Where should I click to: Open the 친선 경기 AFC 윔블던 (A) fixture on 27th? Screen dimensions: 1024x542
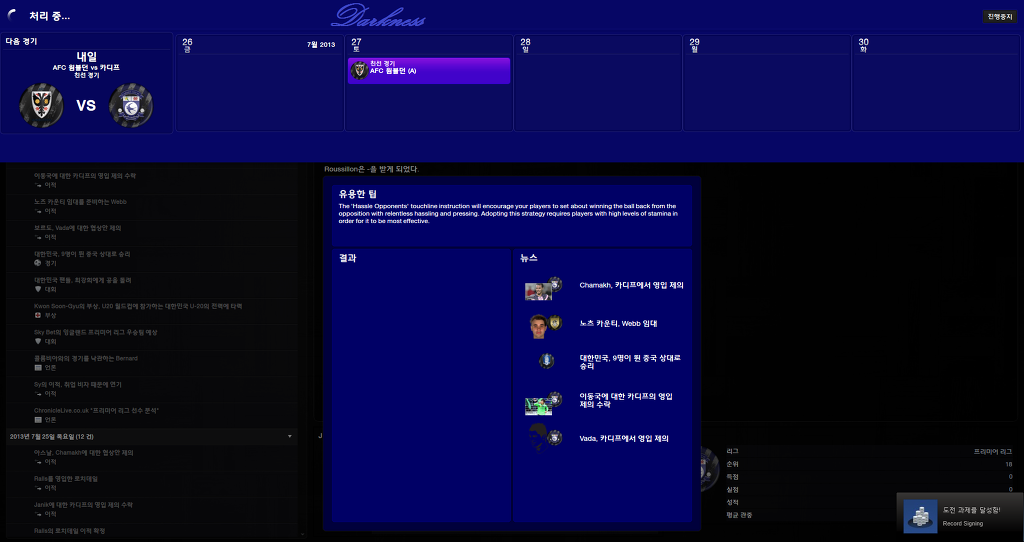coord(429,71)
